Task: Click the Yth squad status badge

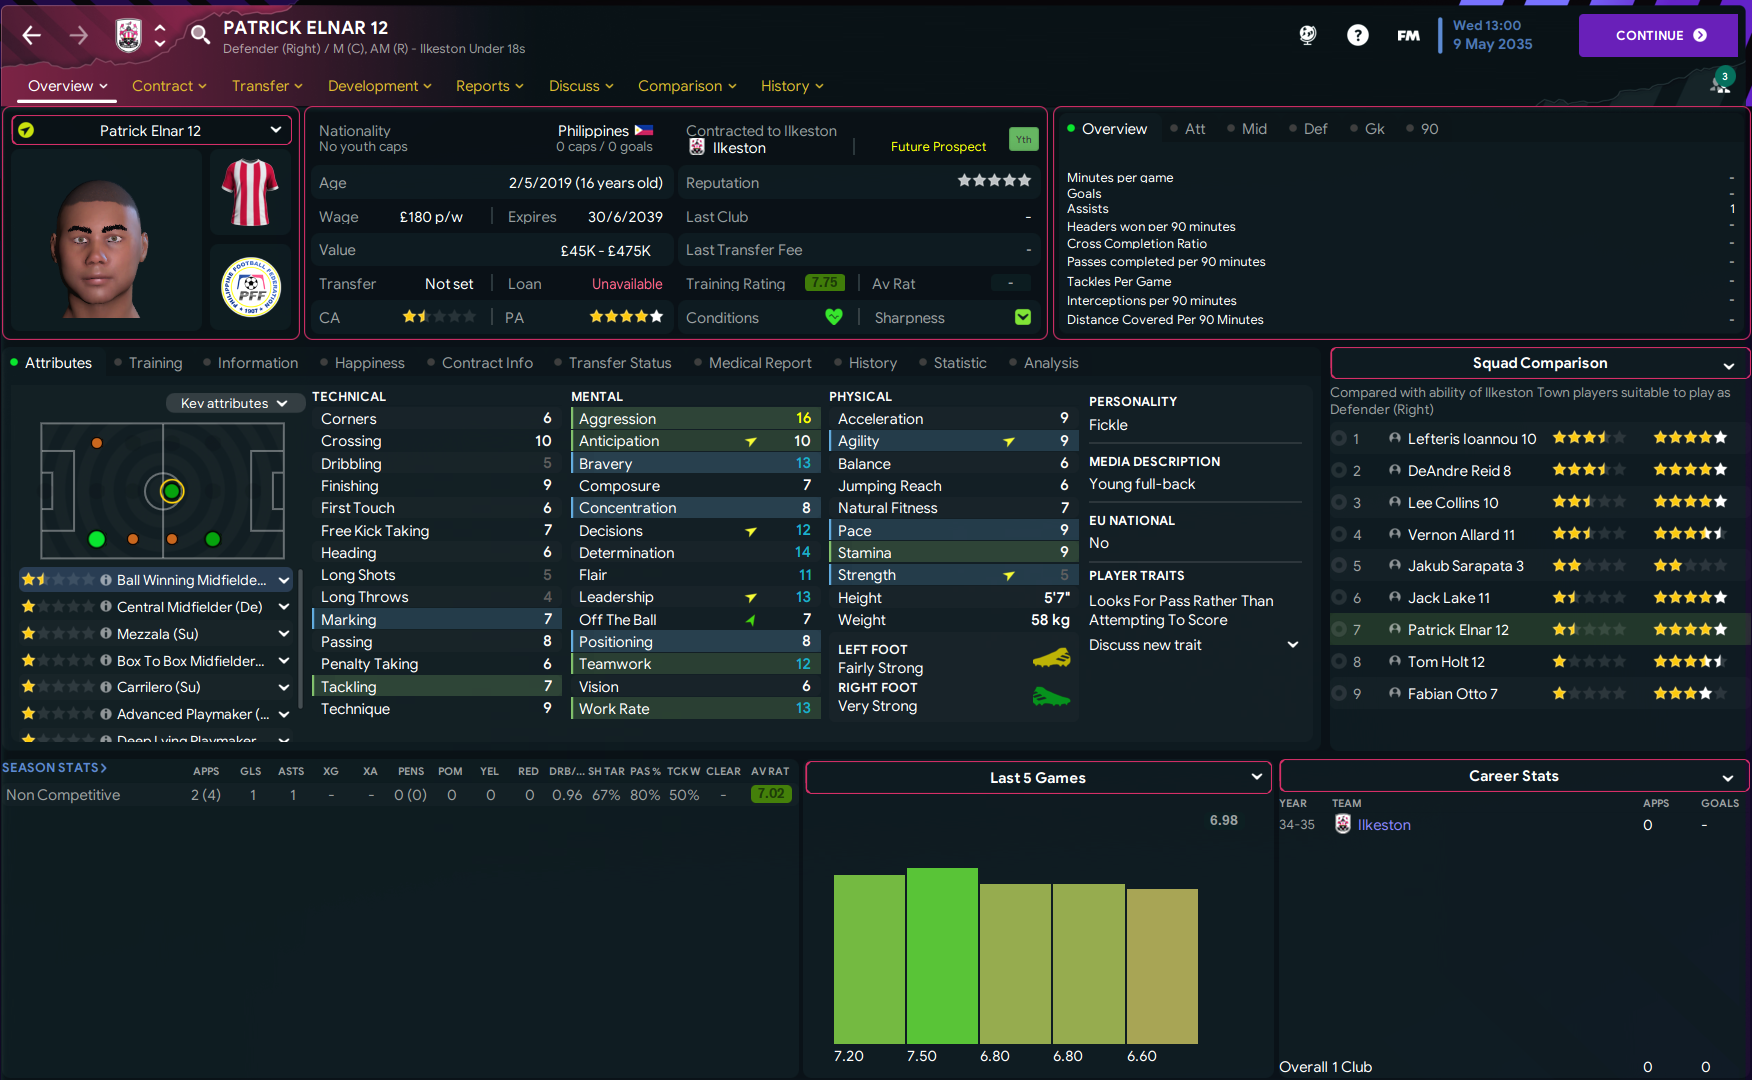Action: tap(1024, 140)
